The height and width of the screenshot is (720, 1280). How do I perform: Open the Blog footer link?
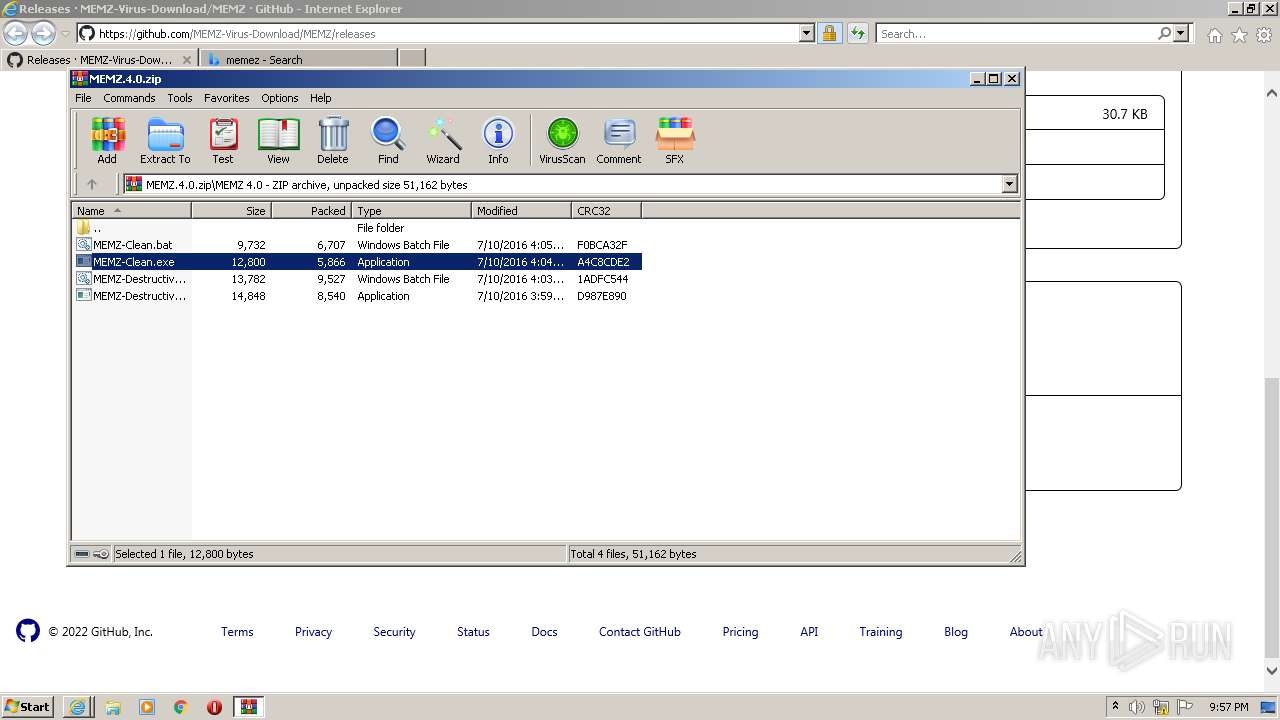click(956, 632)
